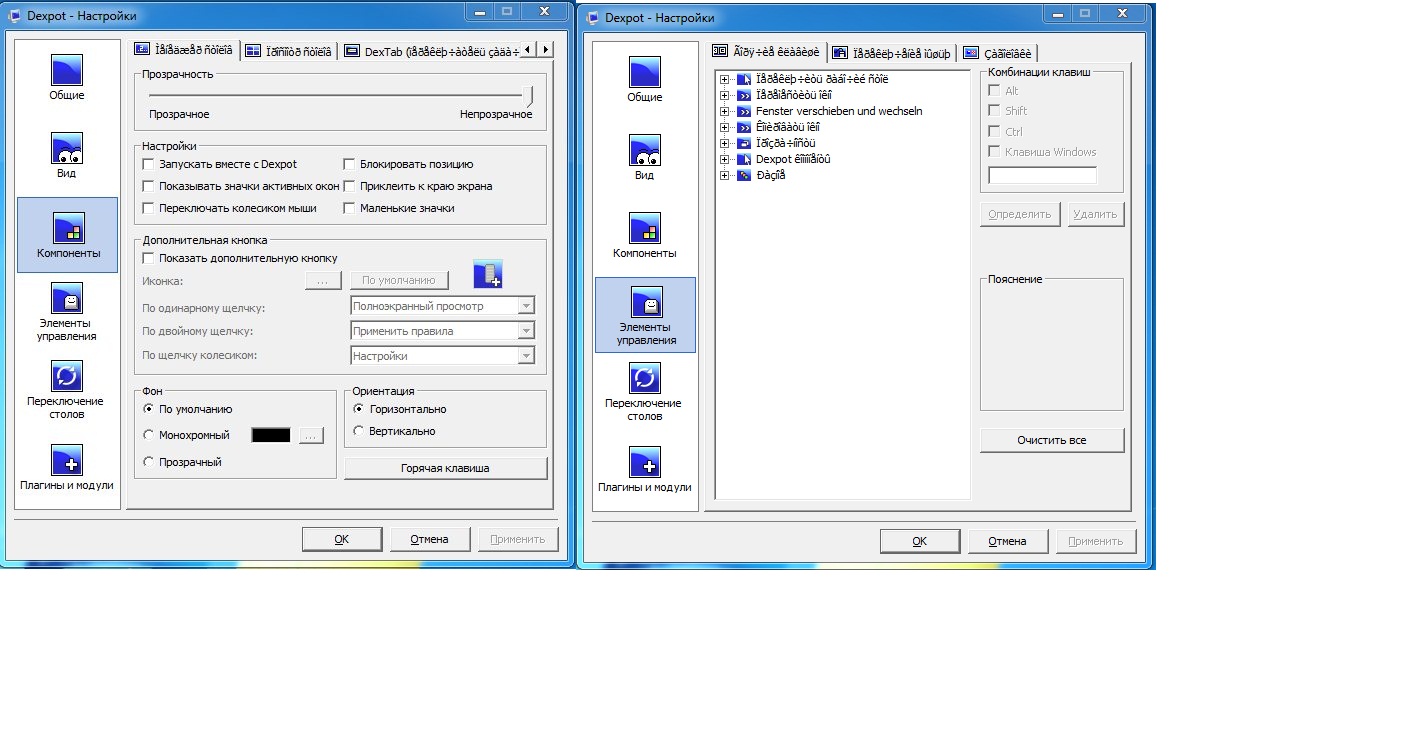1416x740 pixels.
Task: Click the Горячая клавиша button
Action: (445, 468)
